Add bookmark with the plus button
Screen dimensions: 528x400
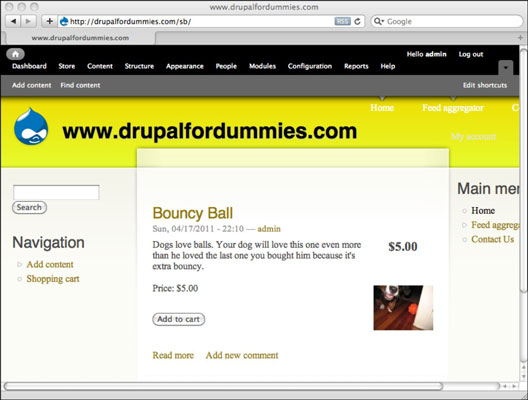point(49,21)
